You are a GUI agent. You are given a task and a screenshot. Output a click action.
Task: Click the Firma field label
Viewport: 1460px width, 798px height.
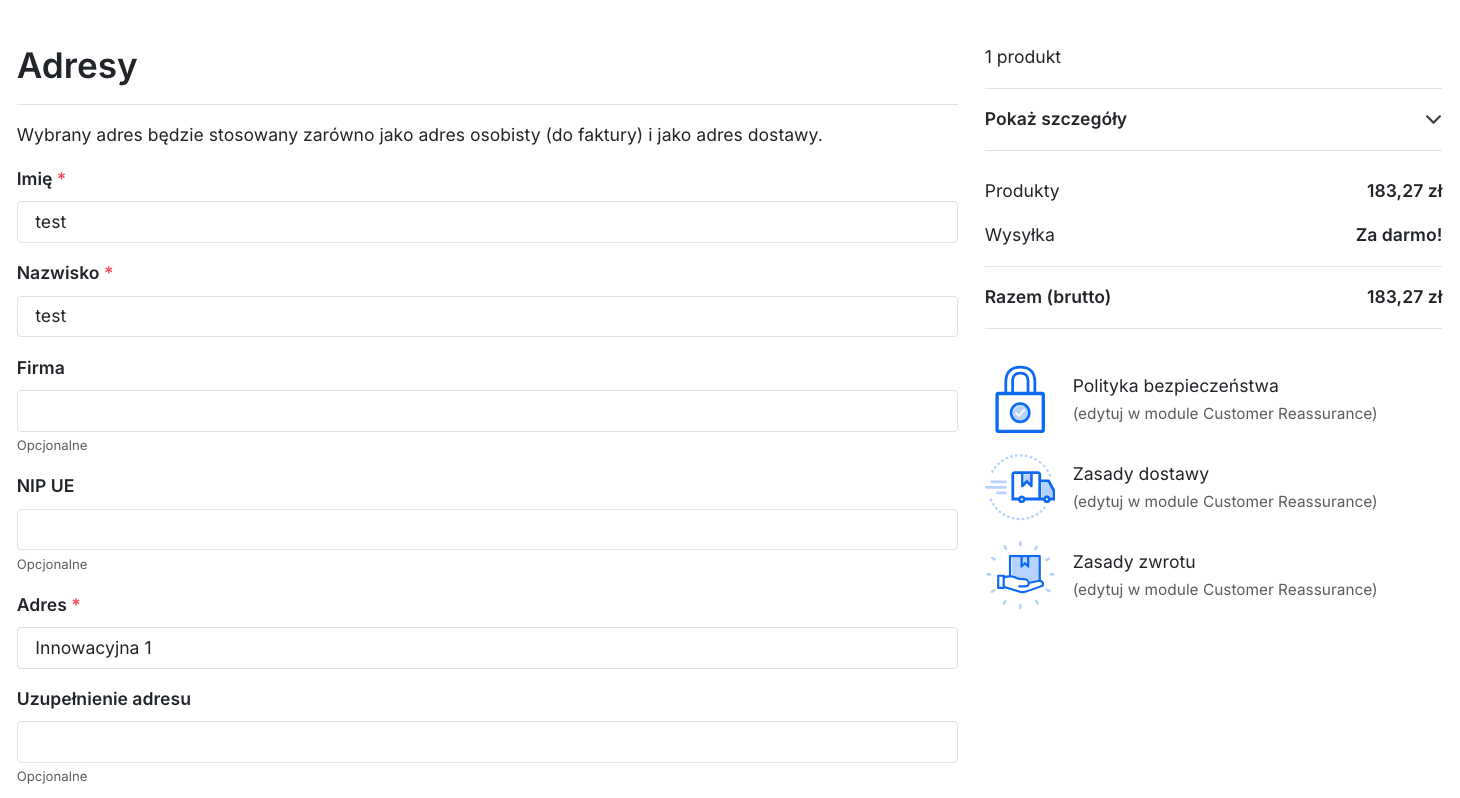coord(41,368)
